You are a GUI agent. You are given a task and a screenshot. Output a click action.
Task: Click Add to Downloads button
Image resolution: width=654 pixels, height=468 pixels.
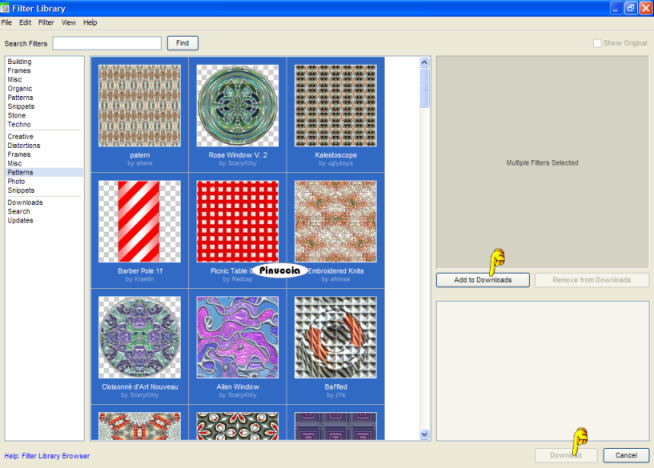483,280
